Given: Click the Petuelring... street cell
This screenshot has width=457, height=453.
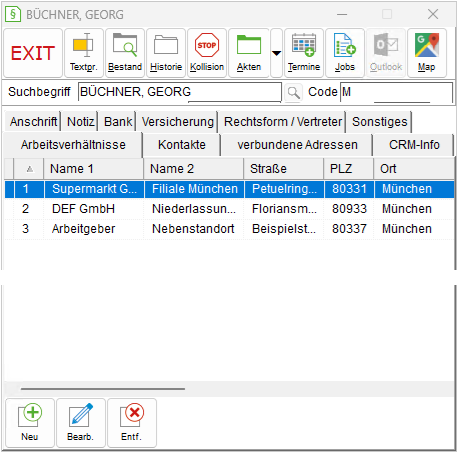Looking at the screenshot, I should (284, 189).
